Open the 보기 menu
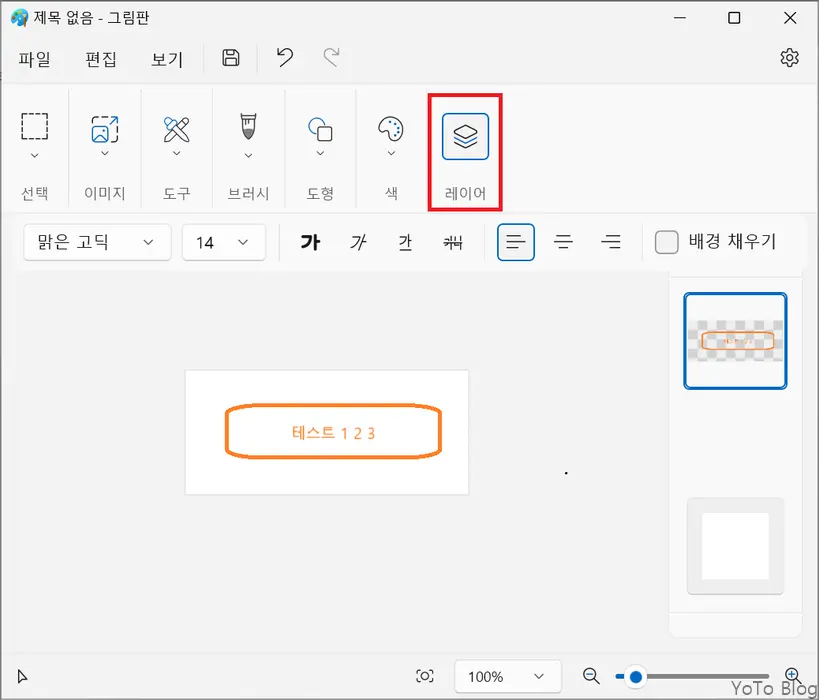 pos(167,59)
